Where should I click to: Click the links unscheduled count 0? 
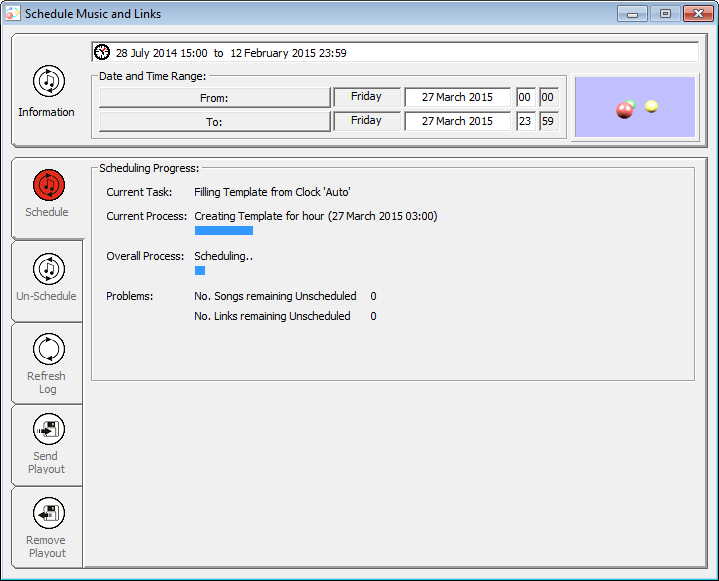pos(373,316)
